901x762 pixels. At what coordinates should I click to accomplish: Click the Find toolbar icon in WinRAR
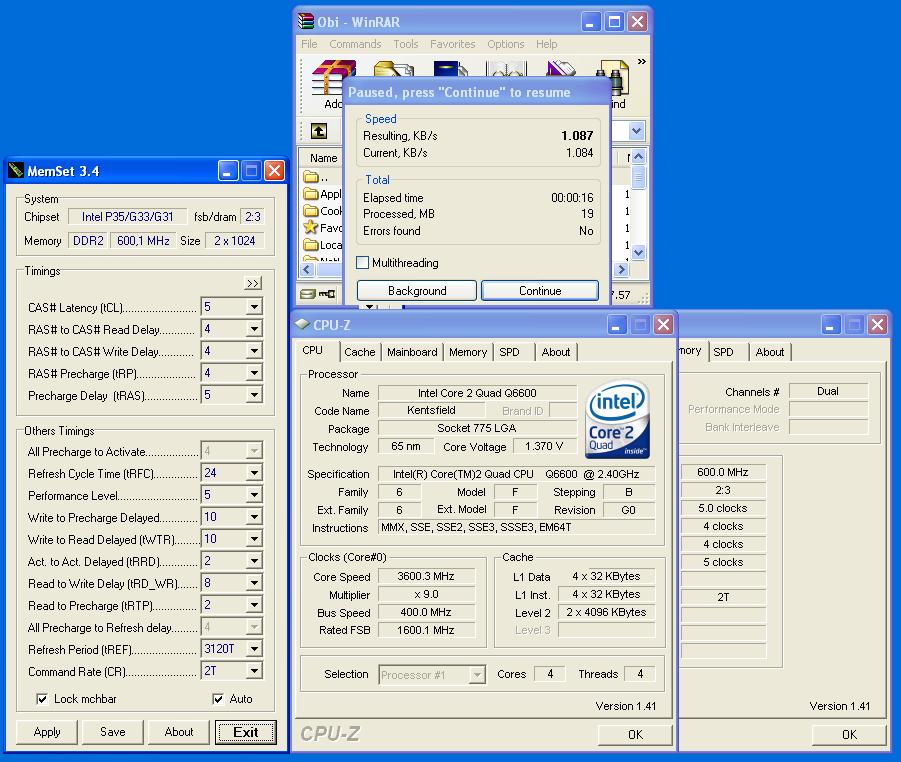(x=614, y=78)
